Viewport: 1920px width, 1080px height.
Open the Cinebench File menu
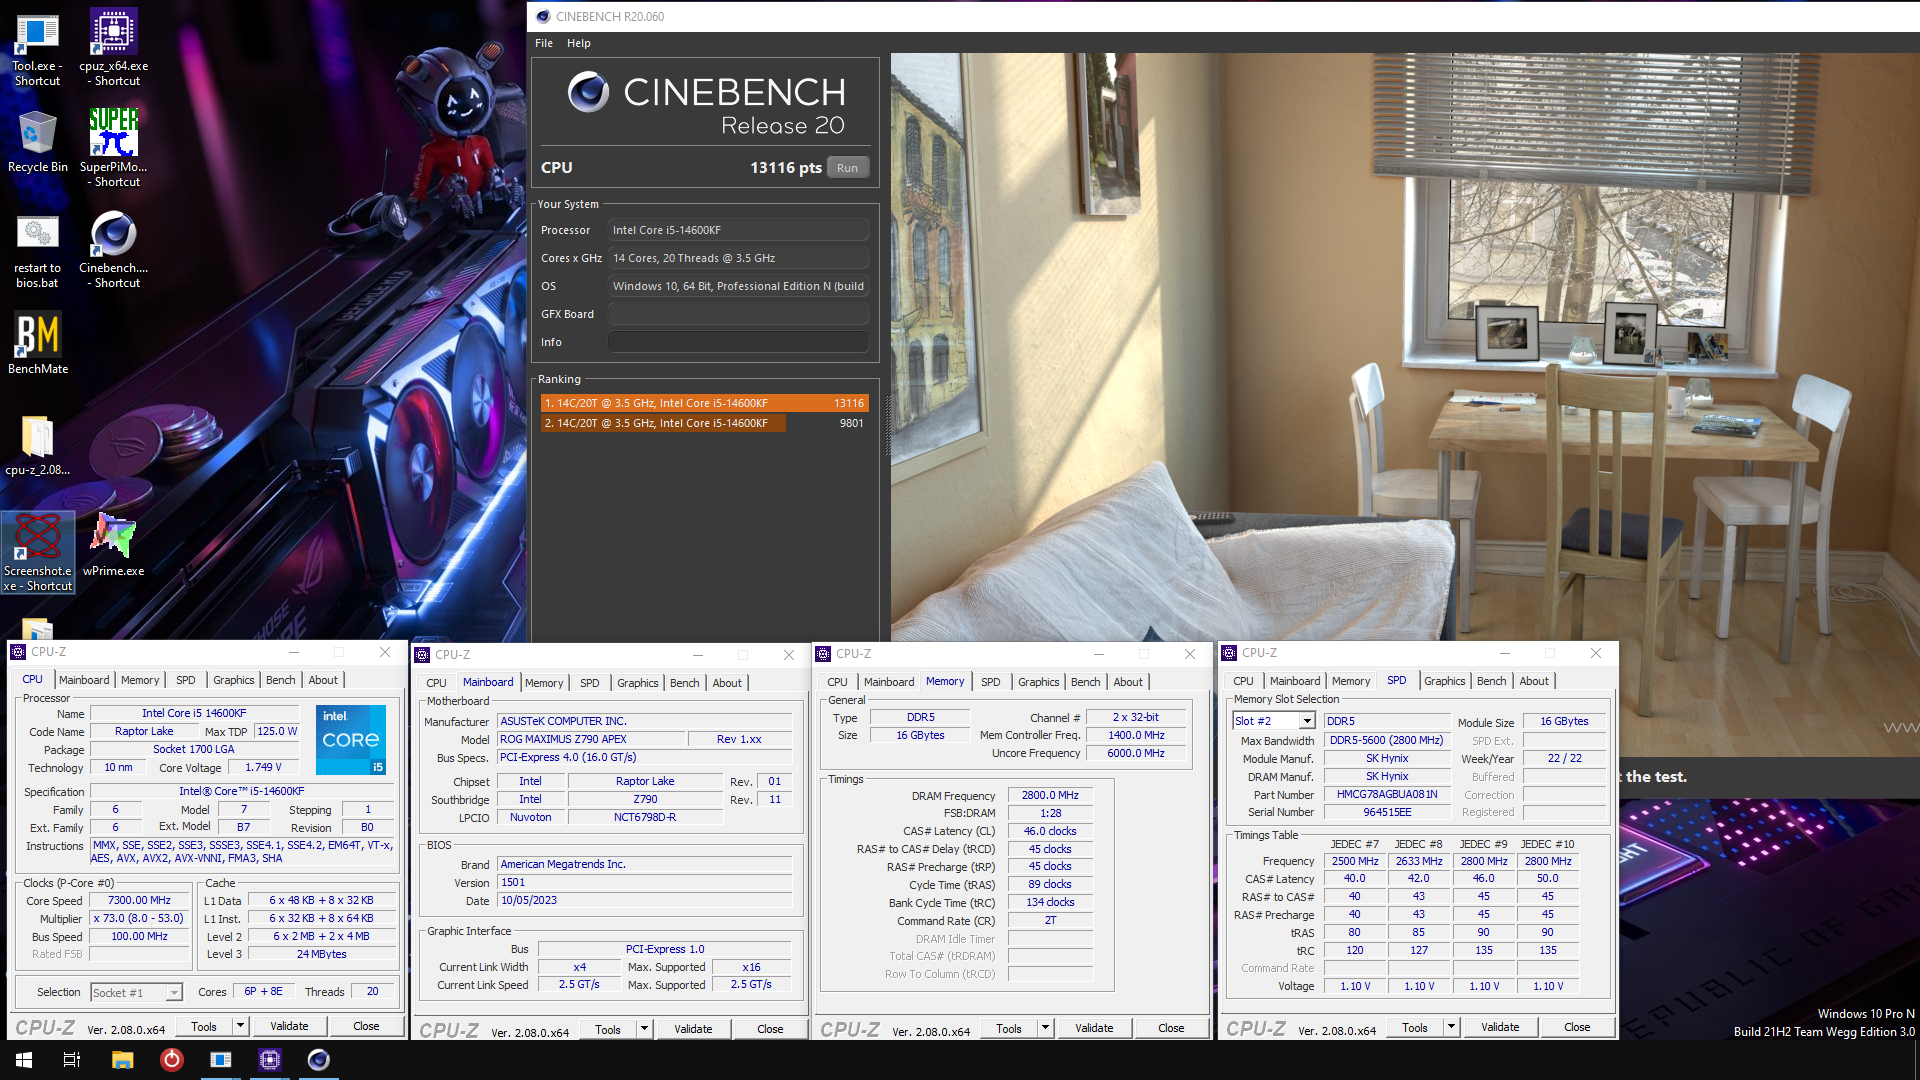544,43
